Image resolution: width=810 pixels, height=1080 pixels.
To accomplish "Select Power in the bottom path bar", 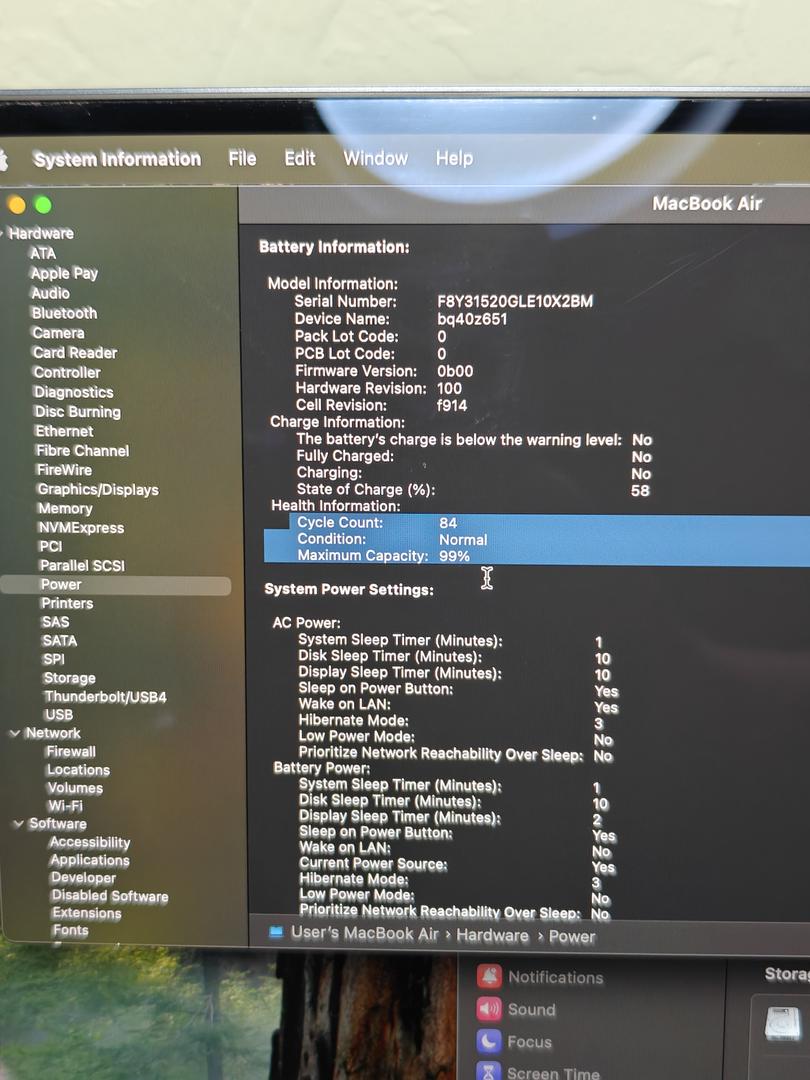I will tap(572, 937).
